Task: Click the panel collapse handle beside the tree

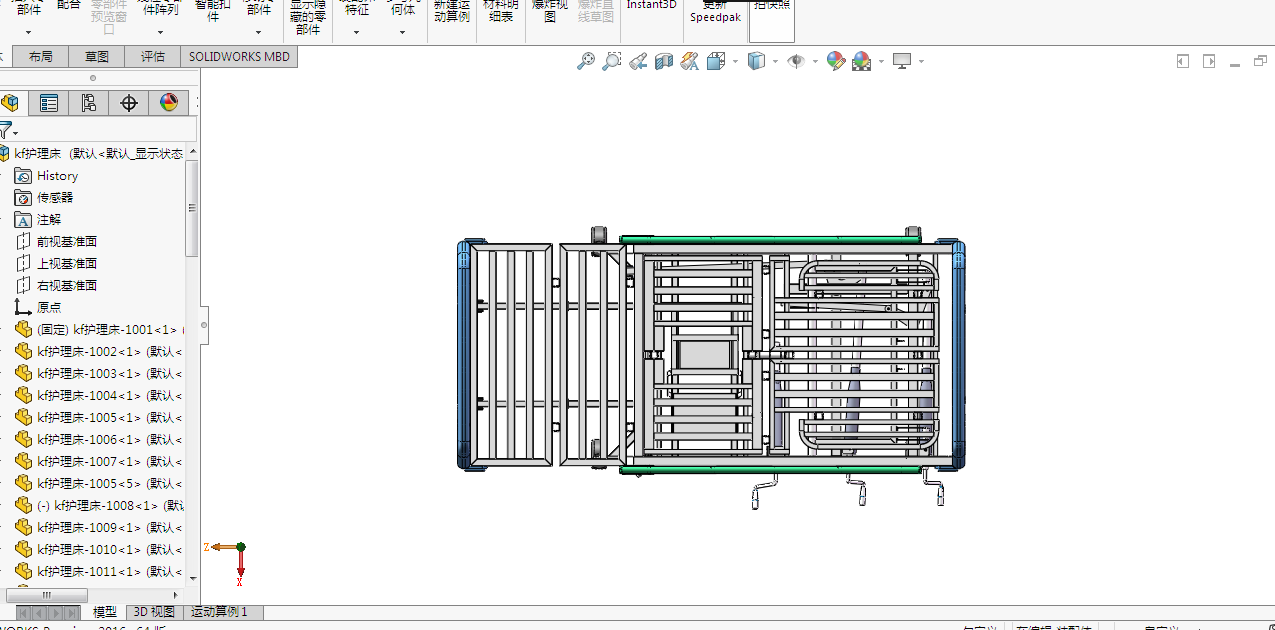Action: click(x=204, y=325)
